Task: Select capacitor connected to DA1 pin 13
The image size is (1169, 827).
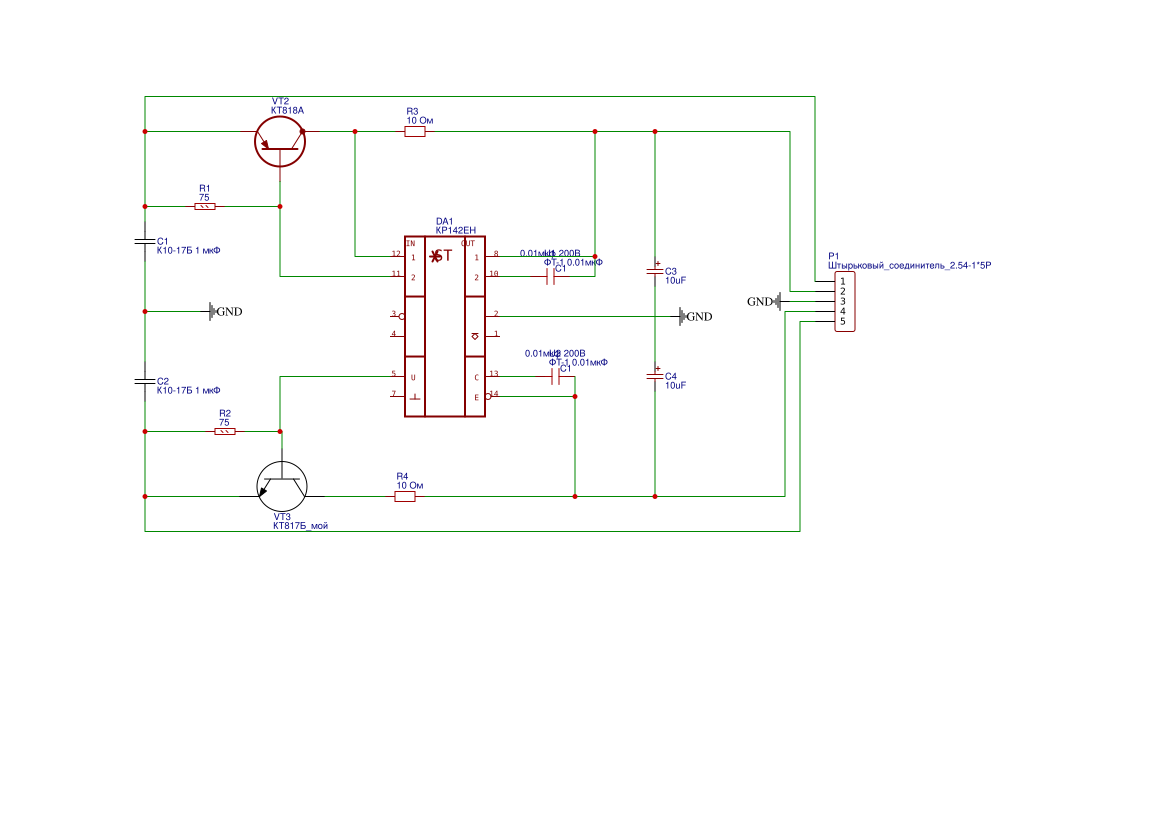Action: pyautogui.click(x=556, y=376)
